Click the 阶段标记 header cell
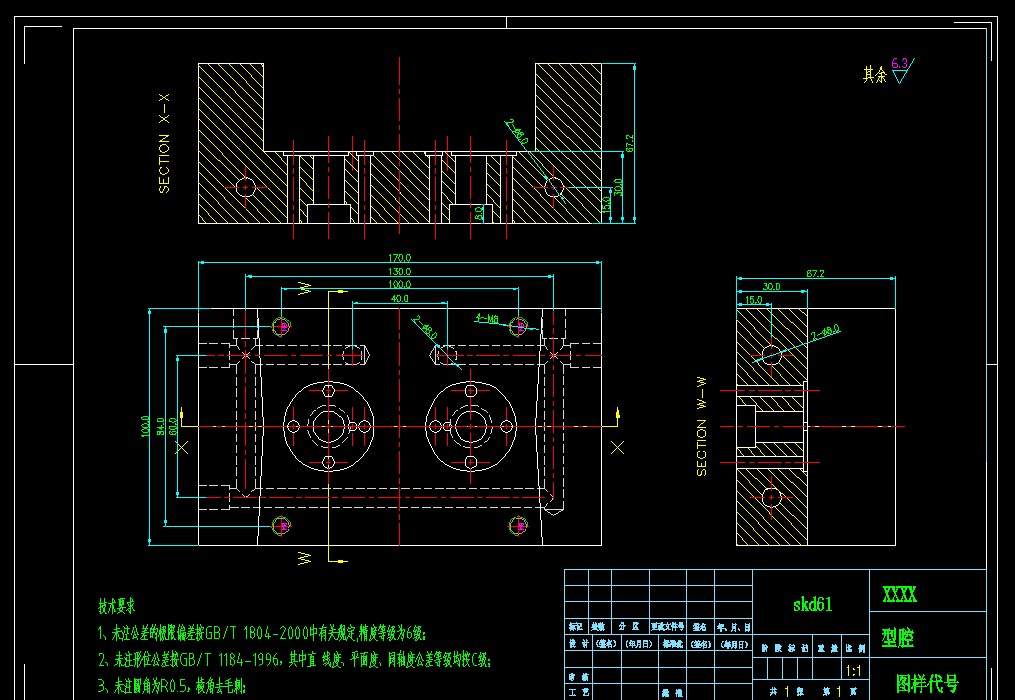This screenshot has width=1015, height=700. coord(781,648)
